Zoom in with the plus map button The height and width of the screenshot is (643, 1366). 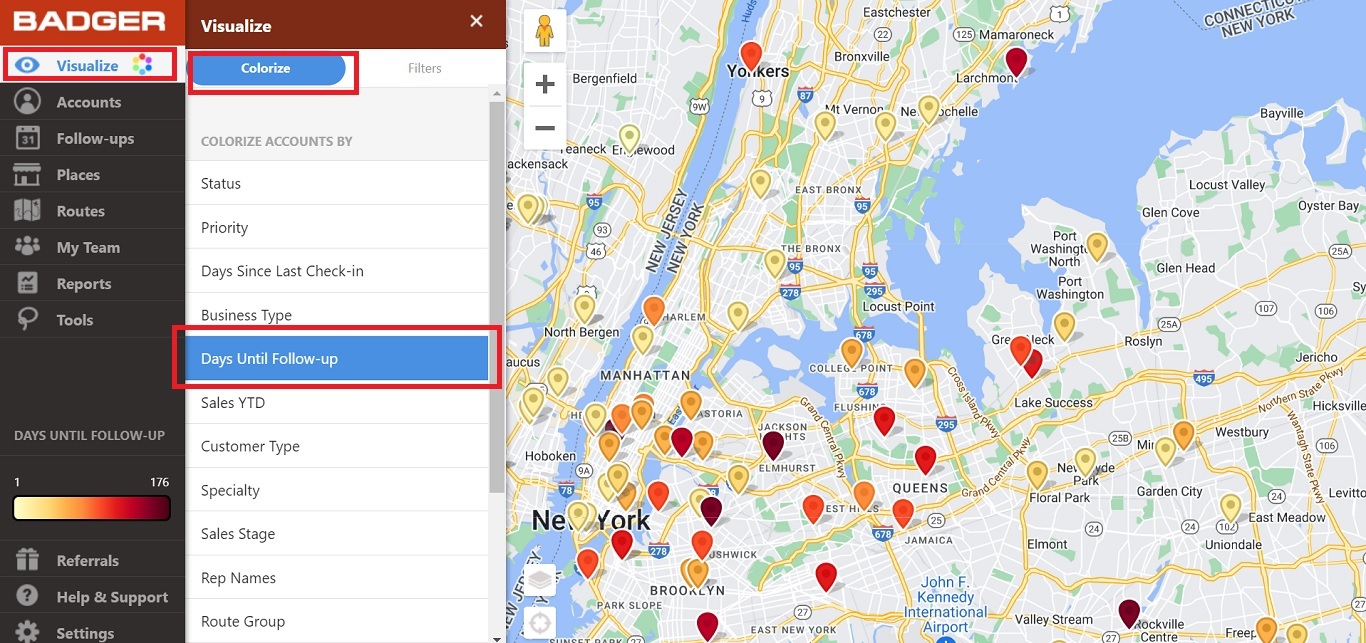pyautogui.click(x=545, y=85)
